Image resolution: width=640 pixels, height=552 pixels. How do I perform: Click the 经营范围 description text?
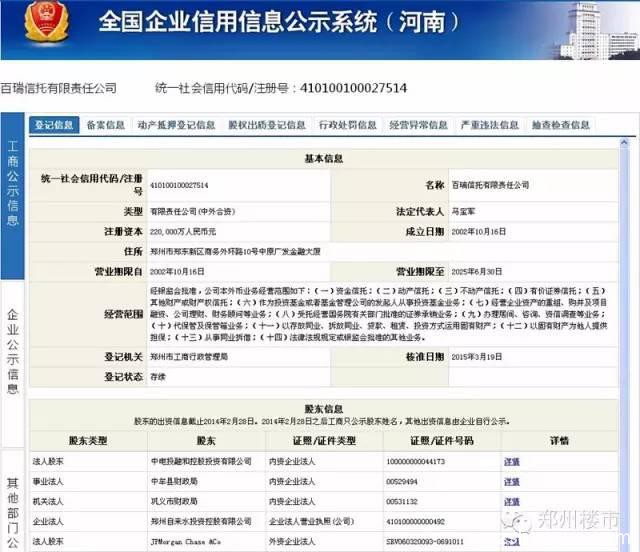click(379, 314)
